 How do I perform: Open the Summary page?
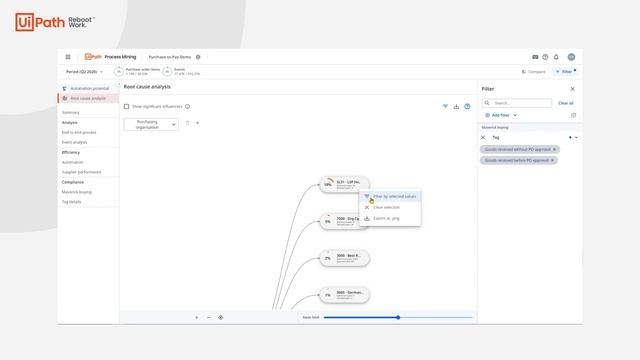click(71, 112)
